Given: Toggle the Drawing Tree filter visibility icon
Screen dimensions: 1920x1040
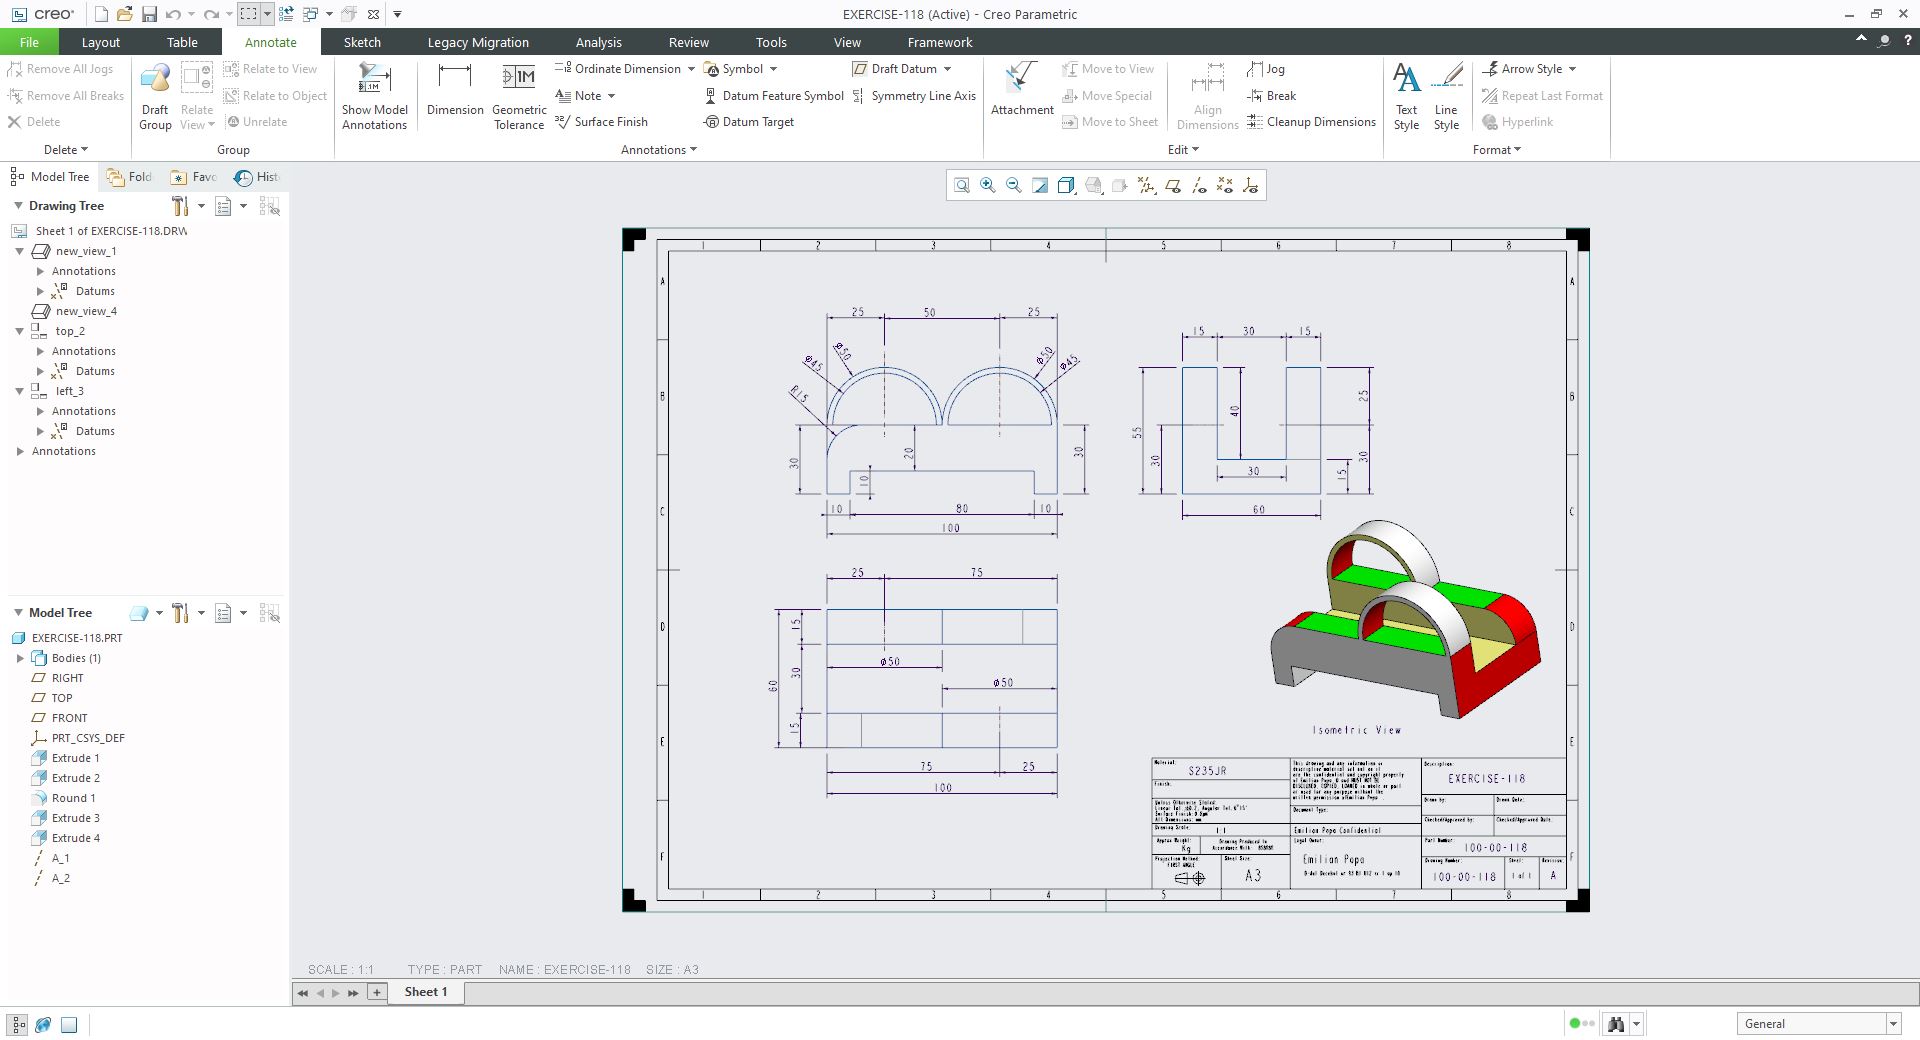Looking at the screenshot, I should coord(269,206).
